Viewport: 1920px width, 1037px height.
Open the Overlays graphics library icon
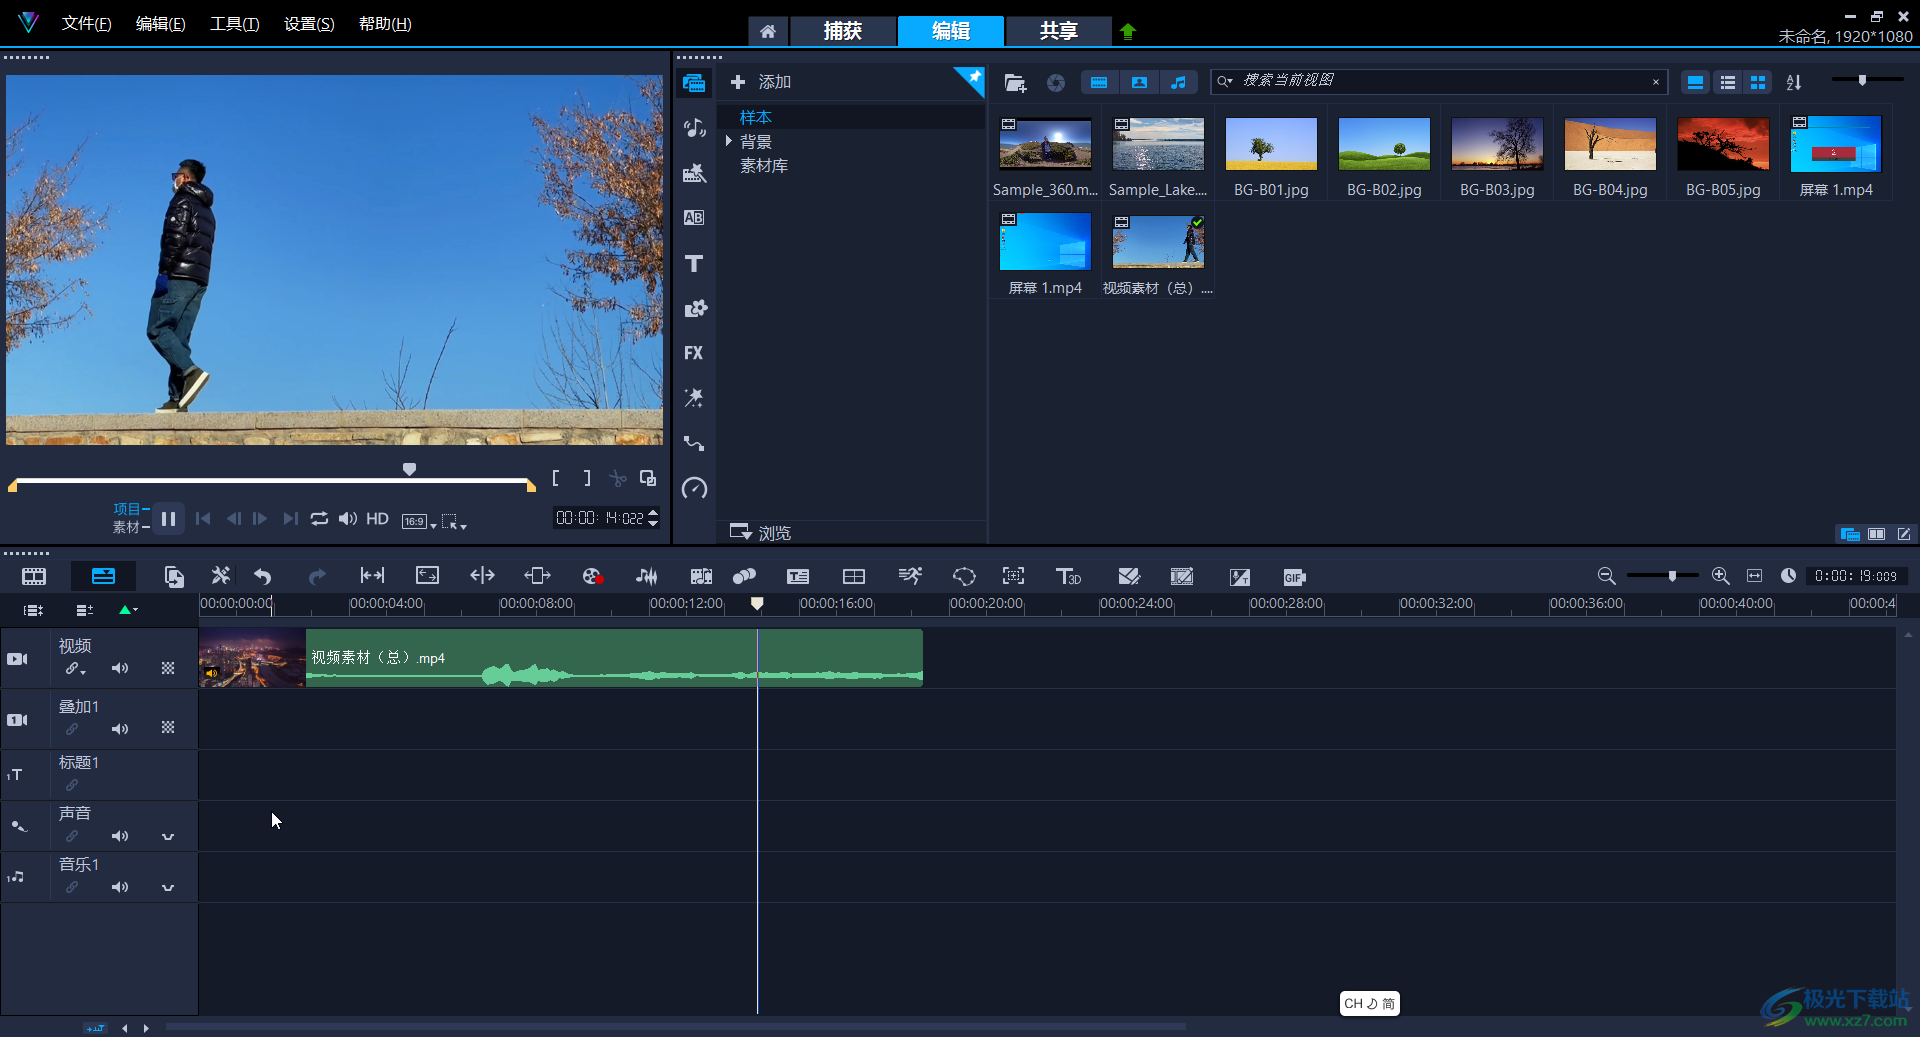click(694, 308)
